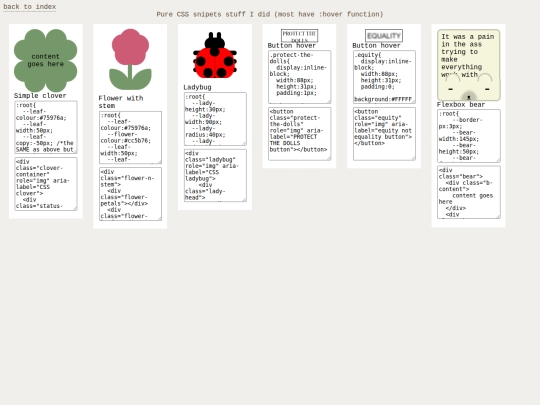
Task: Click the flower's green leaves
Action: tap(130, 79)
